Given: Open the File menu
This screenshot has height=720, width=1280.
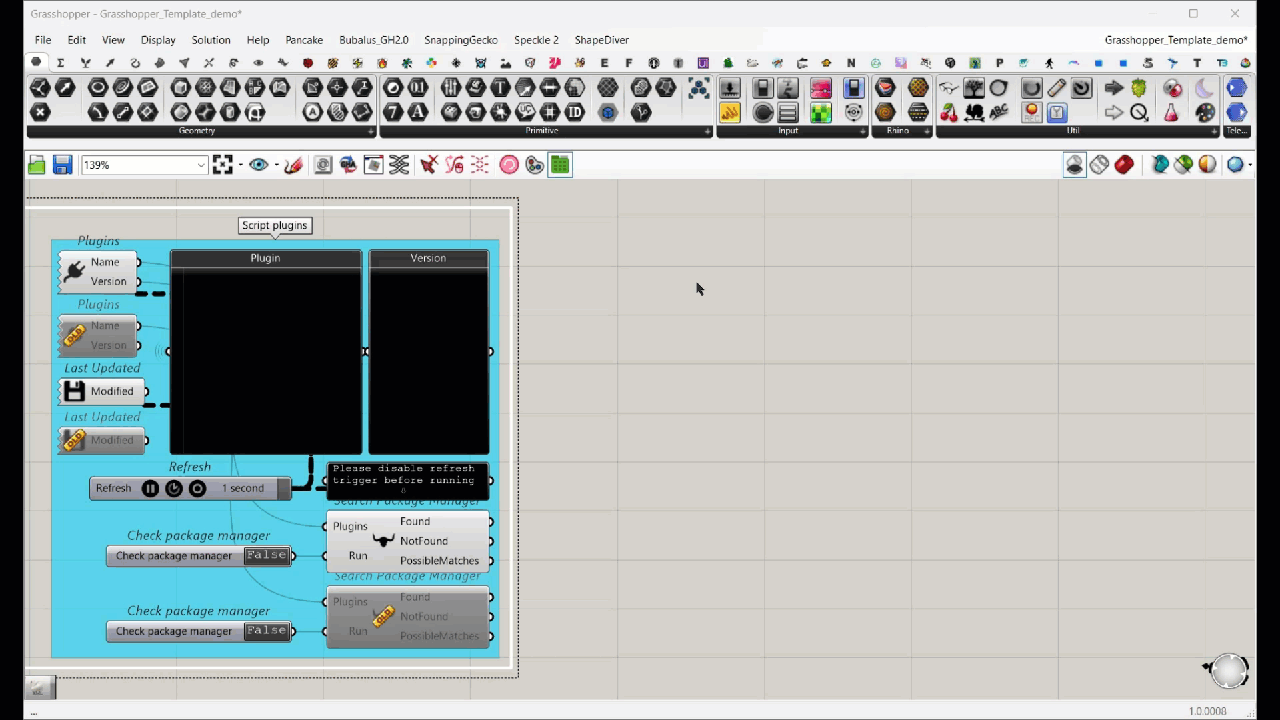Looking at the screenshot, I should coord(43,40).
